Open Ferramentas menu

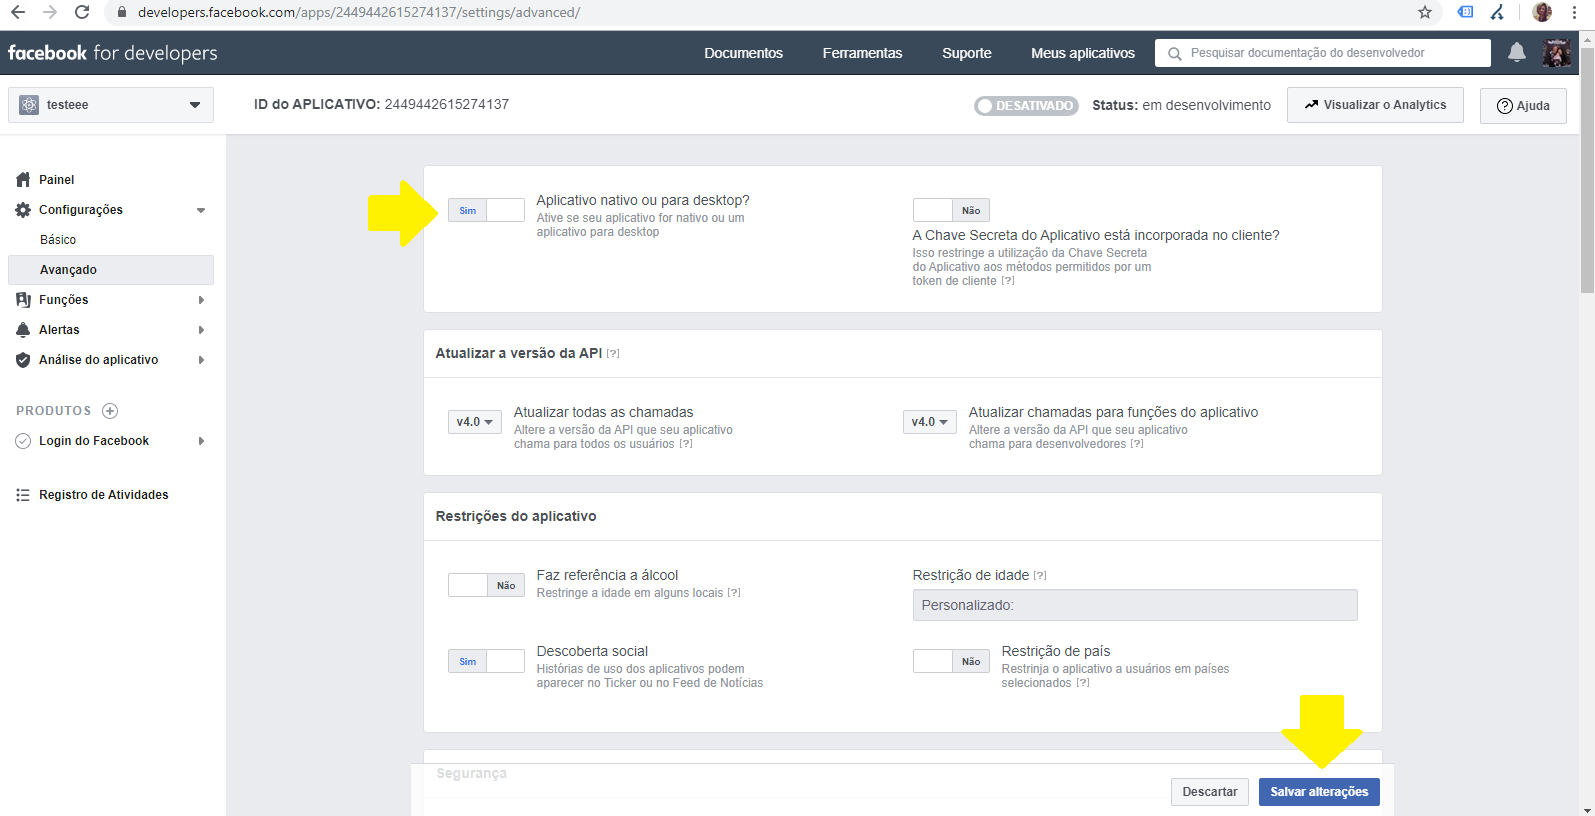click(862, 53)
